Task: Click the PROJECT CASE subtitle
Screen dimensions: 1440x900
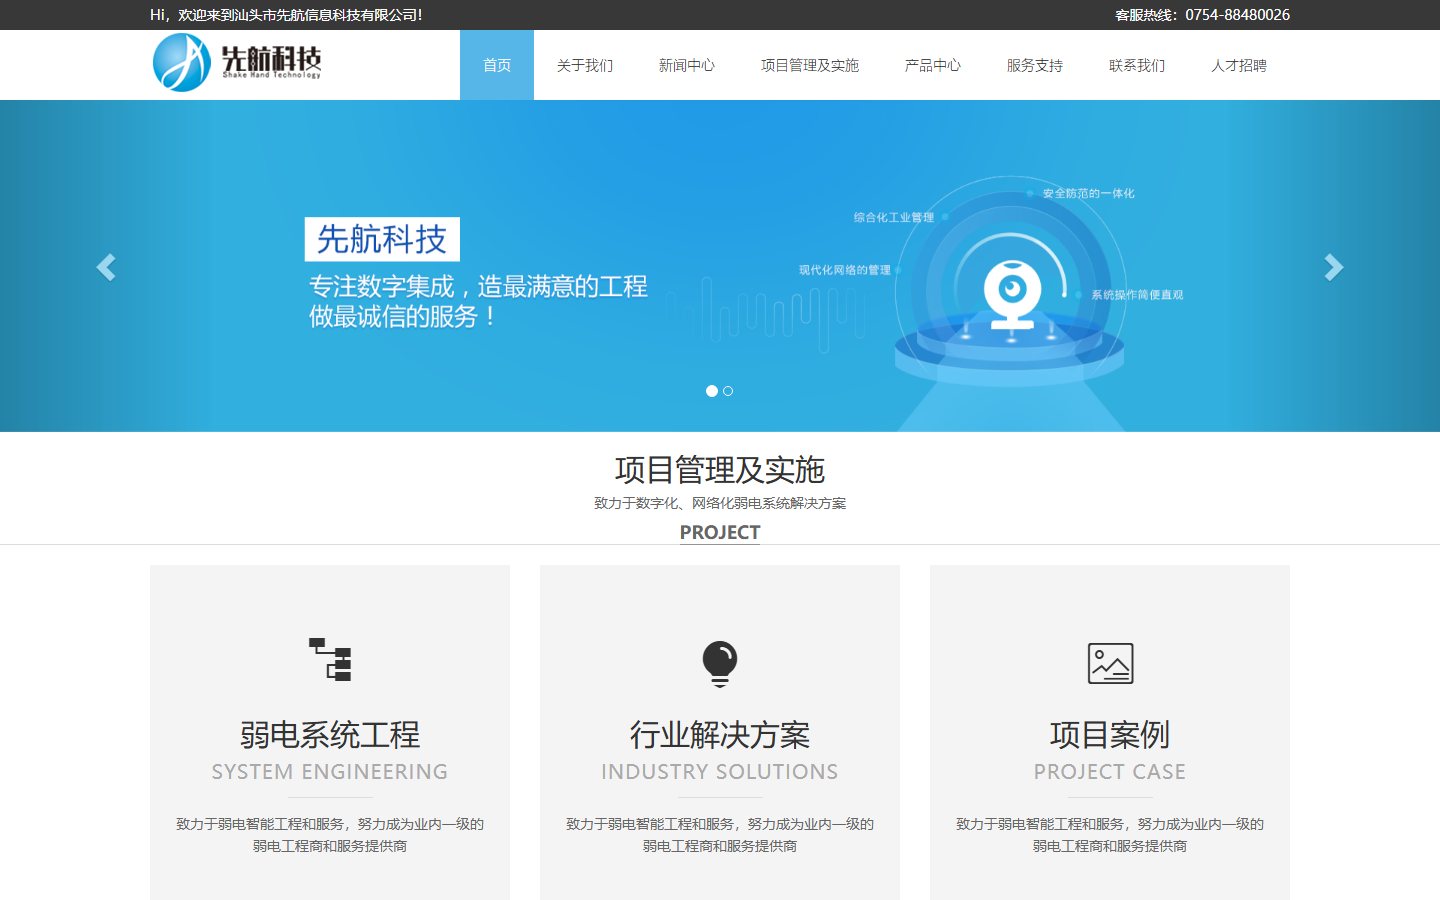Action: (1110, 772)
